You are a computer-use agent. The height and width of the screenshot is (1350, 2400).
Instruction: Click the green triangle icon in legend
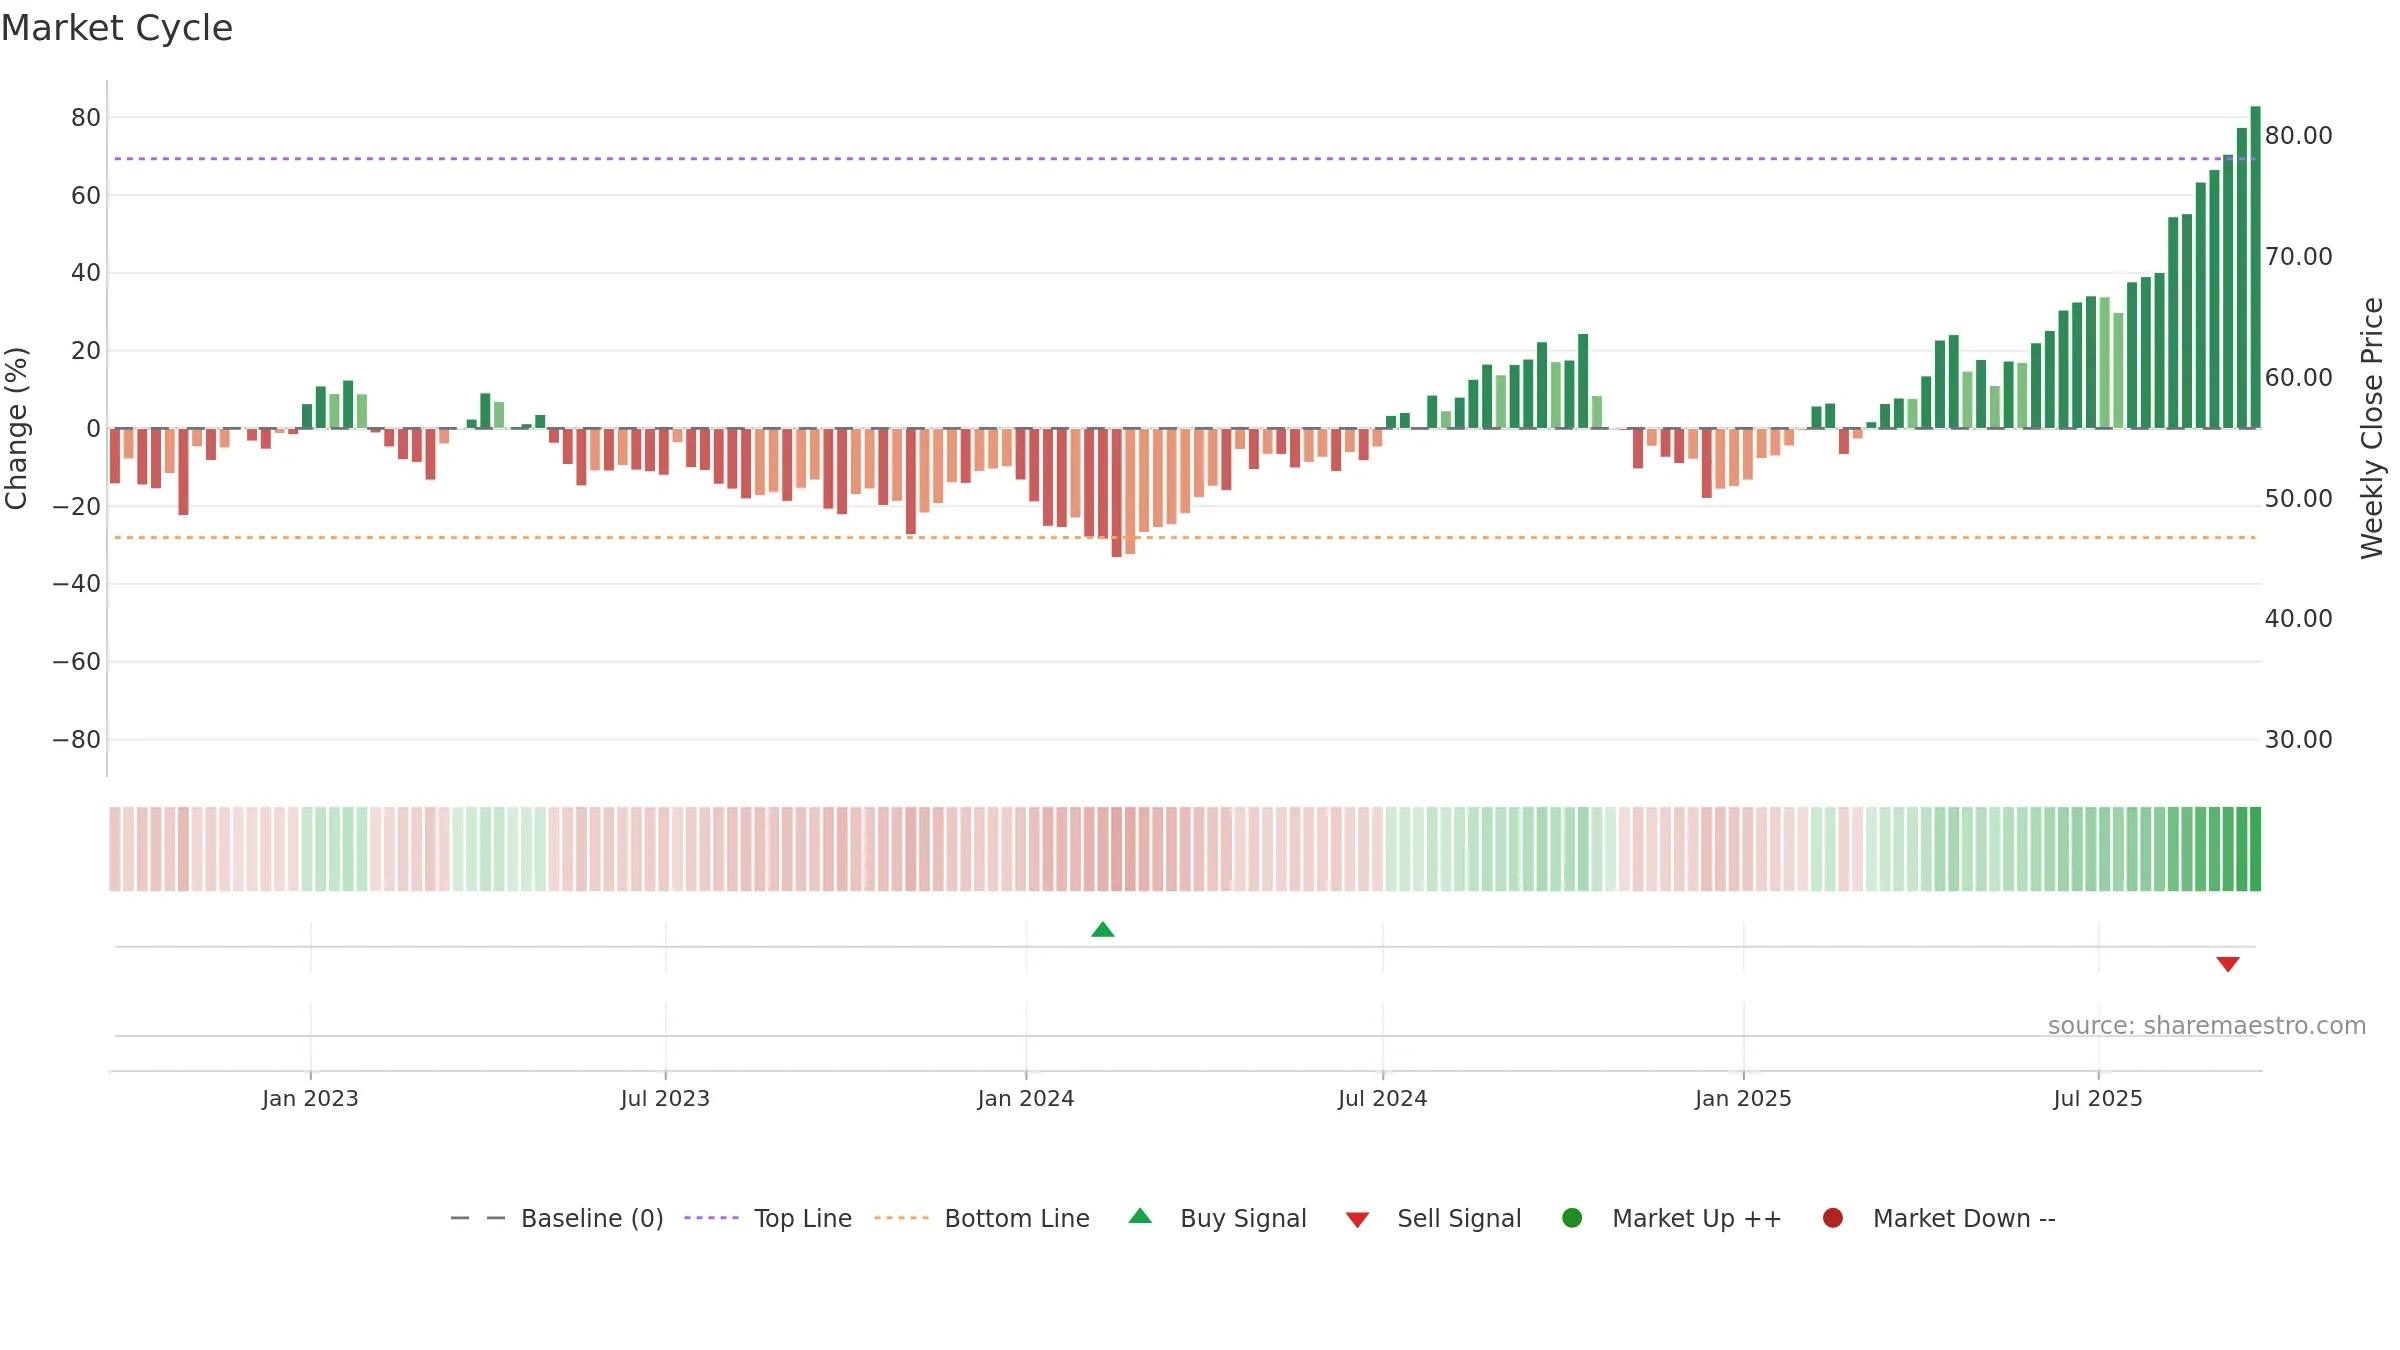click(x=1140, y=1217)
